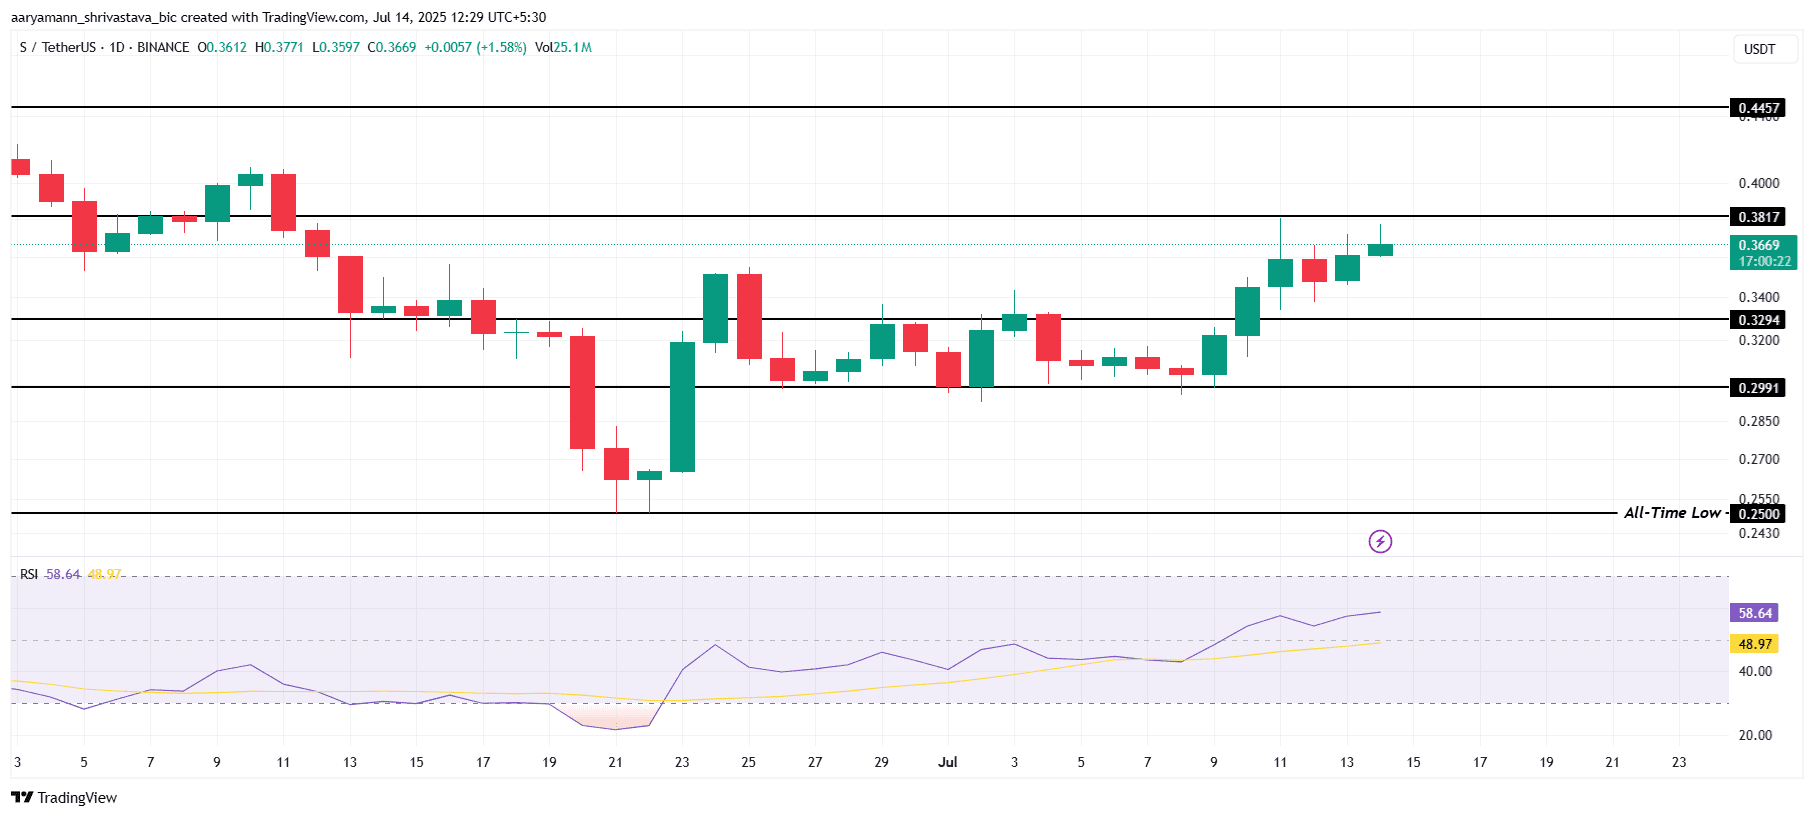Click the Vol 25.1M readout in the header
Image resolution: width=1814 pixels, height=817 pixels.
[x=563, y=47]
